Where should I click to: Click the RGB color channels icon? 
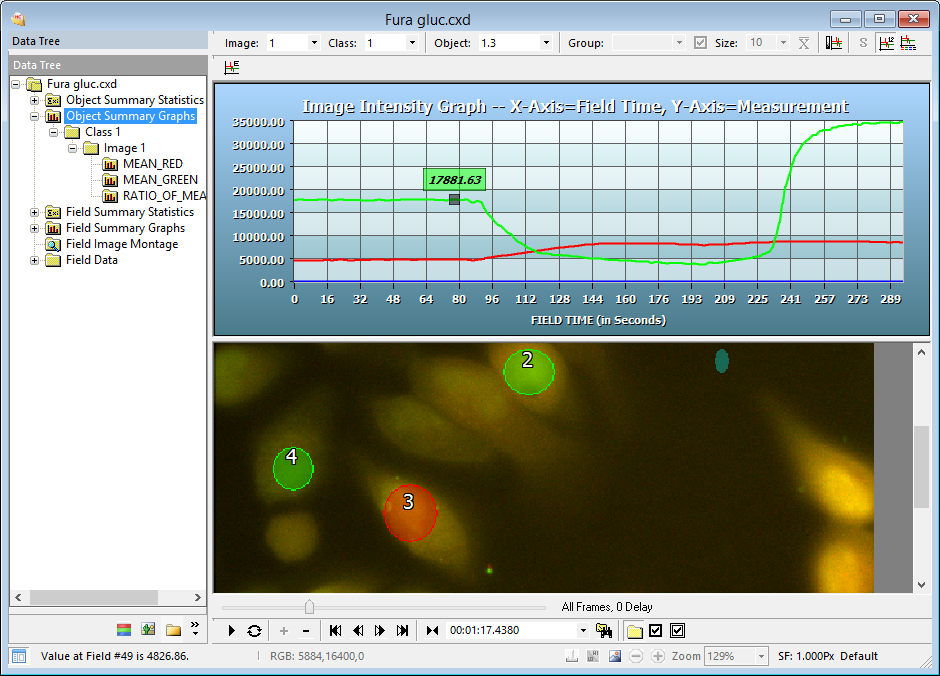pyautogui.click(x=124, y=630)
